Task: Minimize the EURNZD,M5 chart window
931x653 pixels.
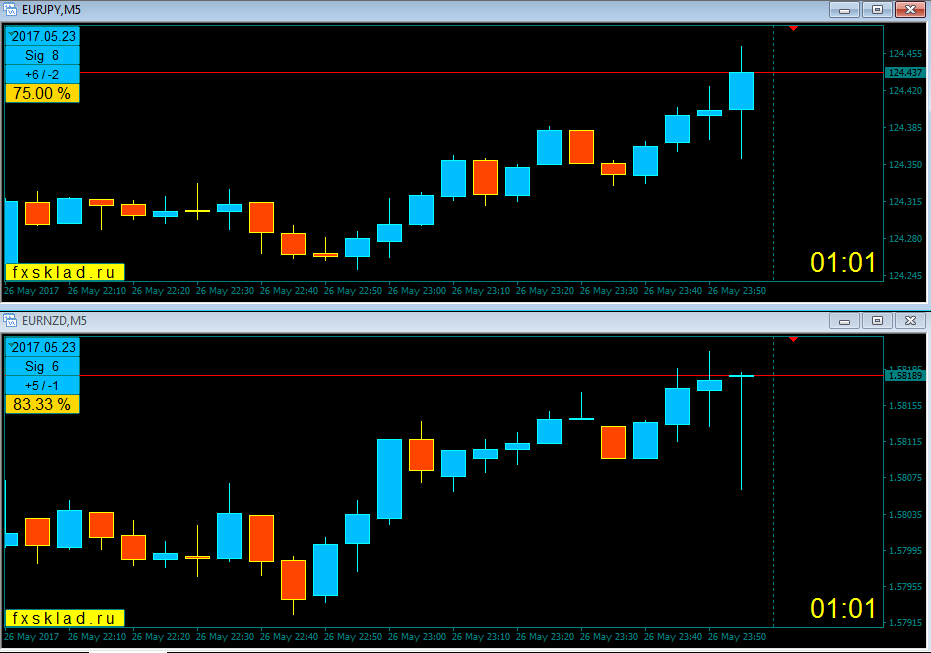Action: pos(844,321)
